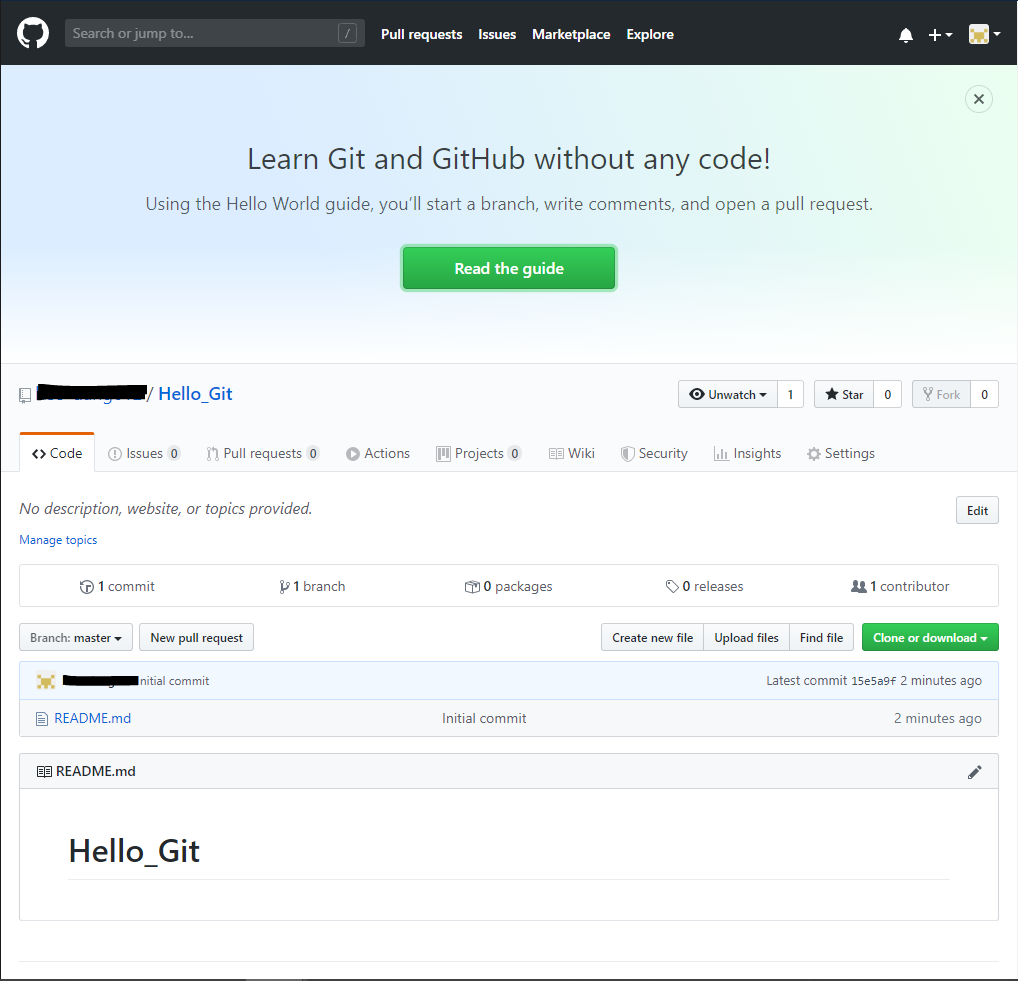Image resolution: width=1018 pixels, height=981 pixels.
Task: Click Manage topics link
Action: (58, 540)
